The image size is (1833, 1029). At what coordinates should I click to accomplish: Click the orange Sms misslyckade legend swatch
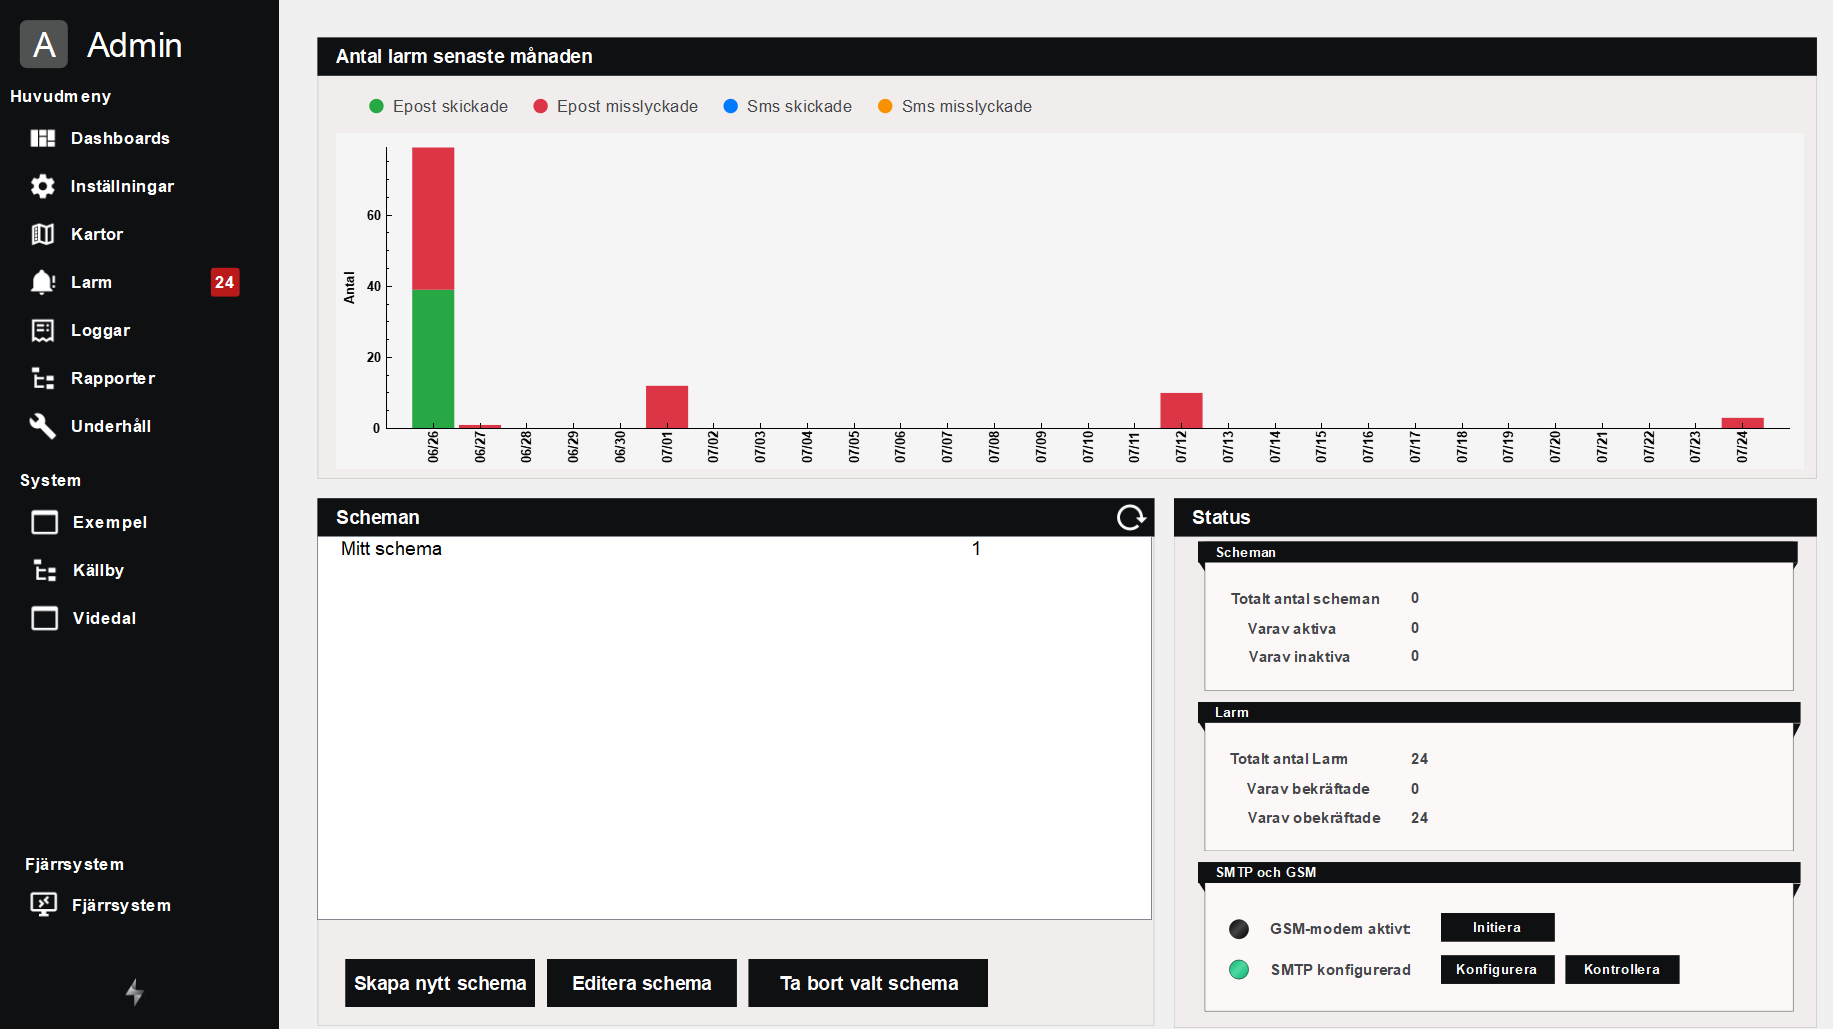(885, 106)
